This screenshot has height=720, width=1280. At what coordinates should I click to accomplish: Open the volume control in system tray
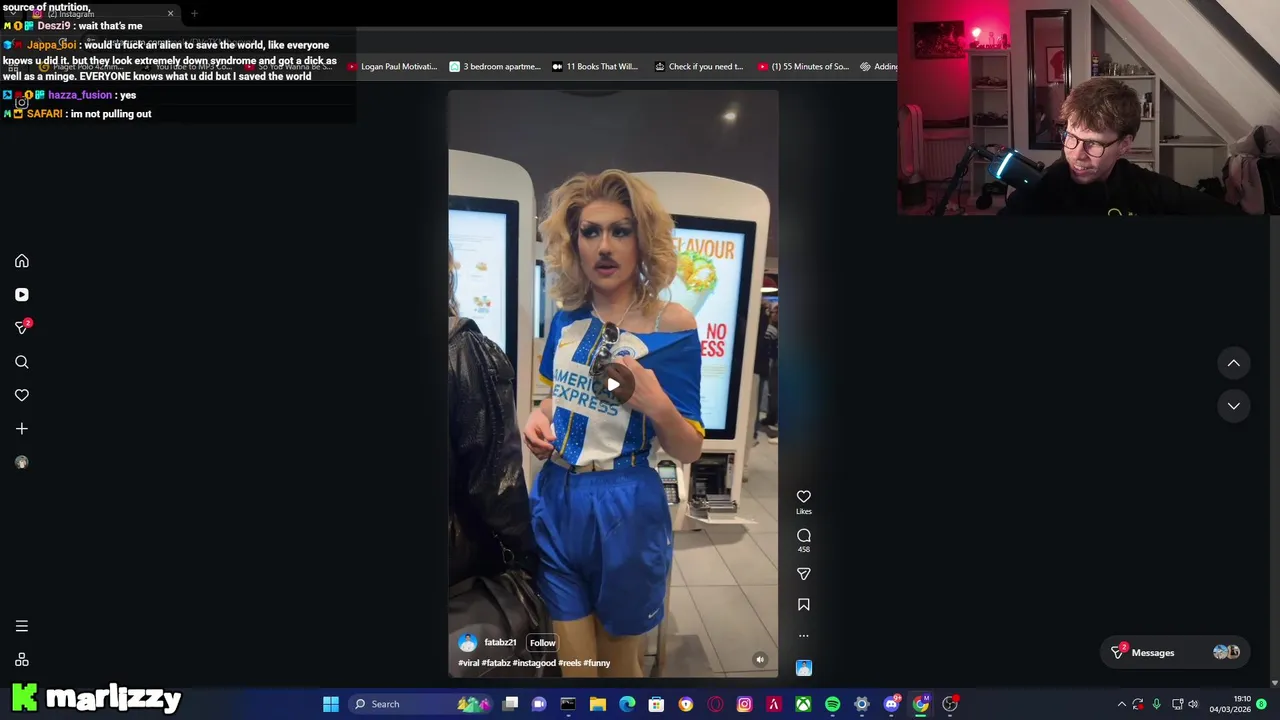coord(1193,704)
